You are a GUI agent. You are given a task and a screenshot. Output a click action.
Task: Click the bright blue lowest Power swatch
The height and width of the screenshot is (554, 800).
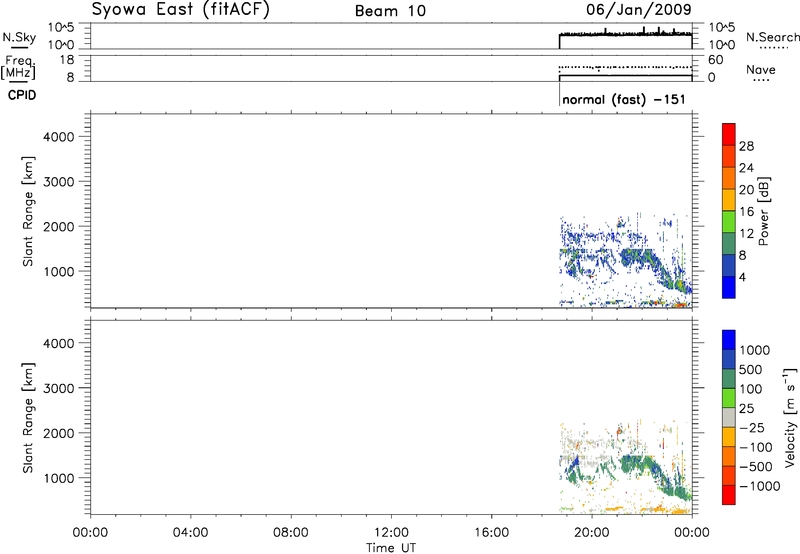[x=729, y=287]
